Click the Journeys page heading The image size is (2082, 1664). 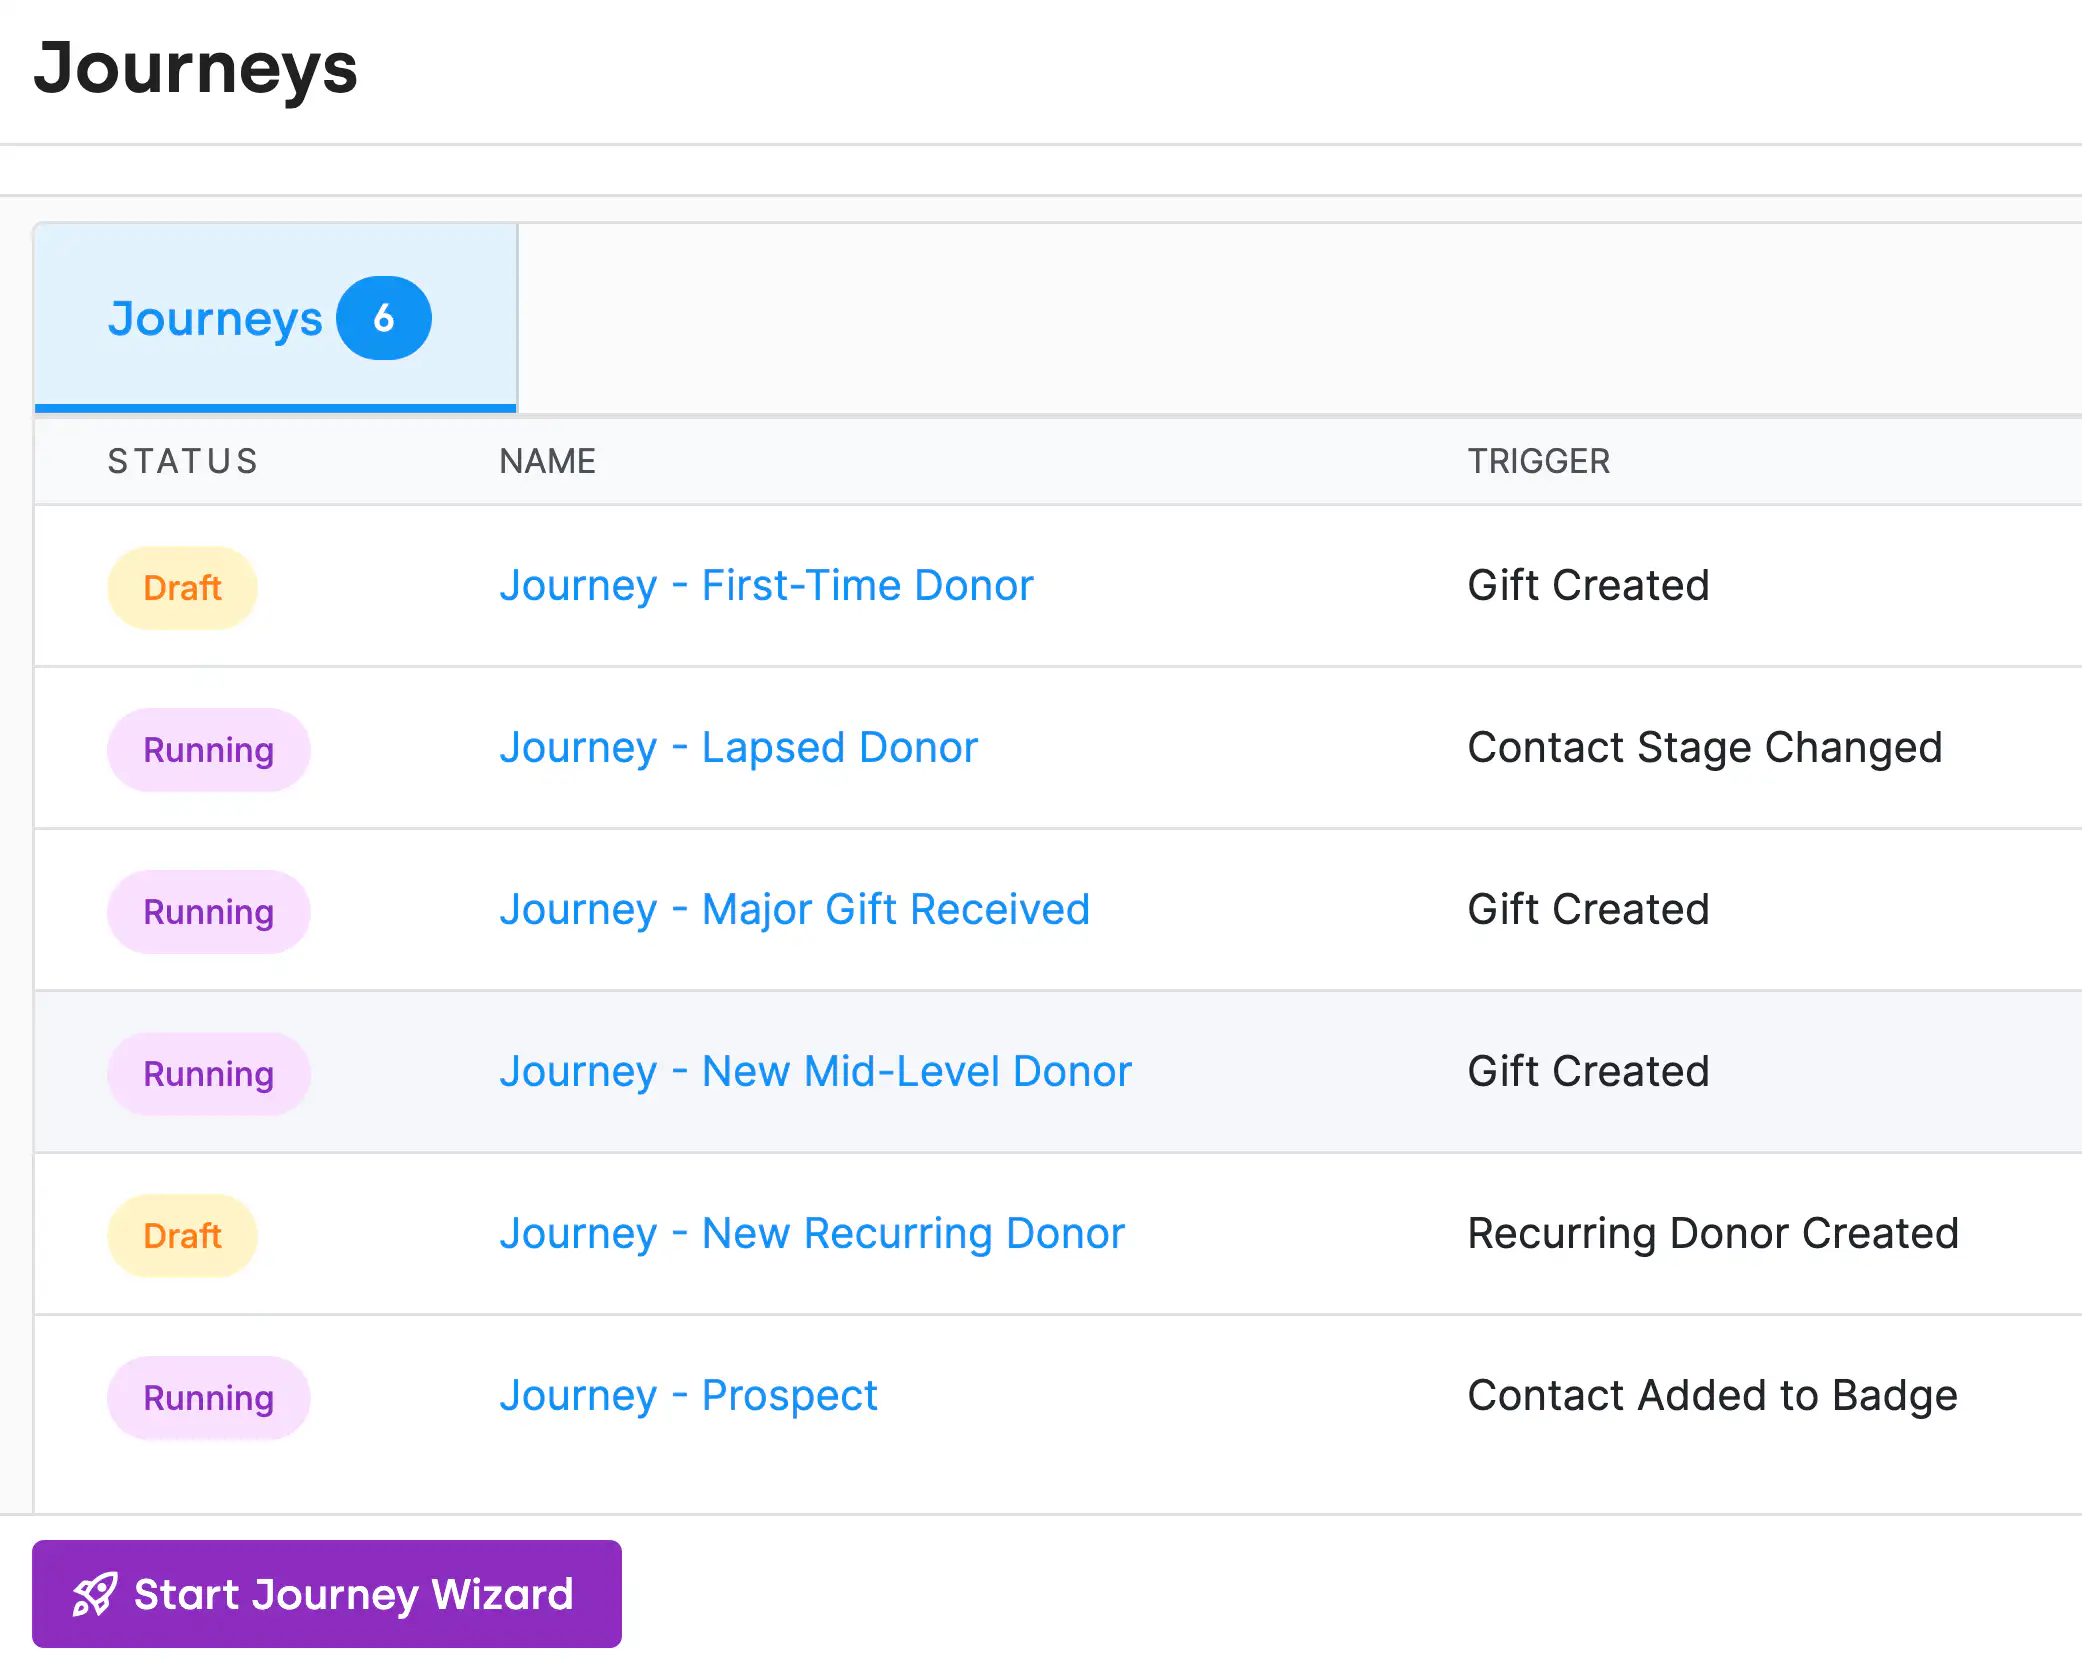pyautogui.click(x=195, y=70)
